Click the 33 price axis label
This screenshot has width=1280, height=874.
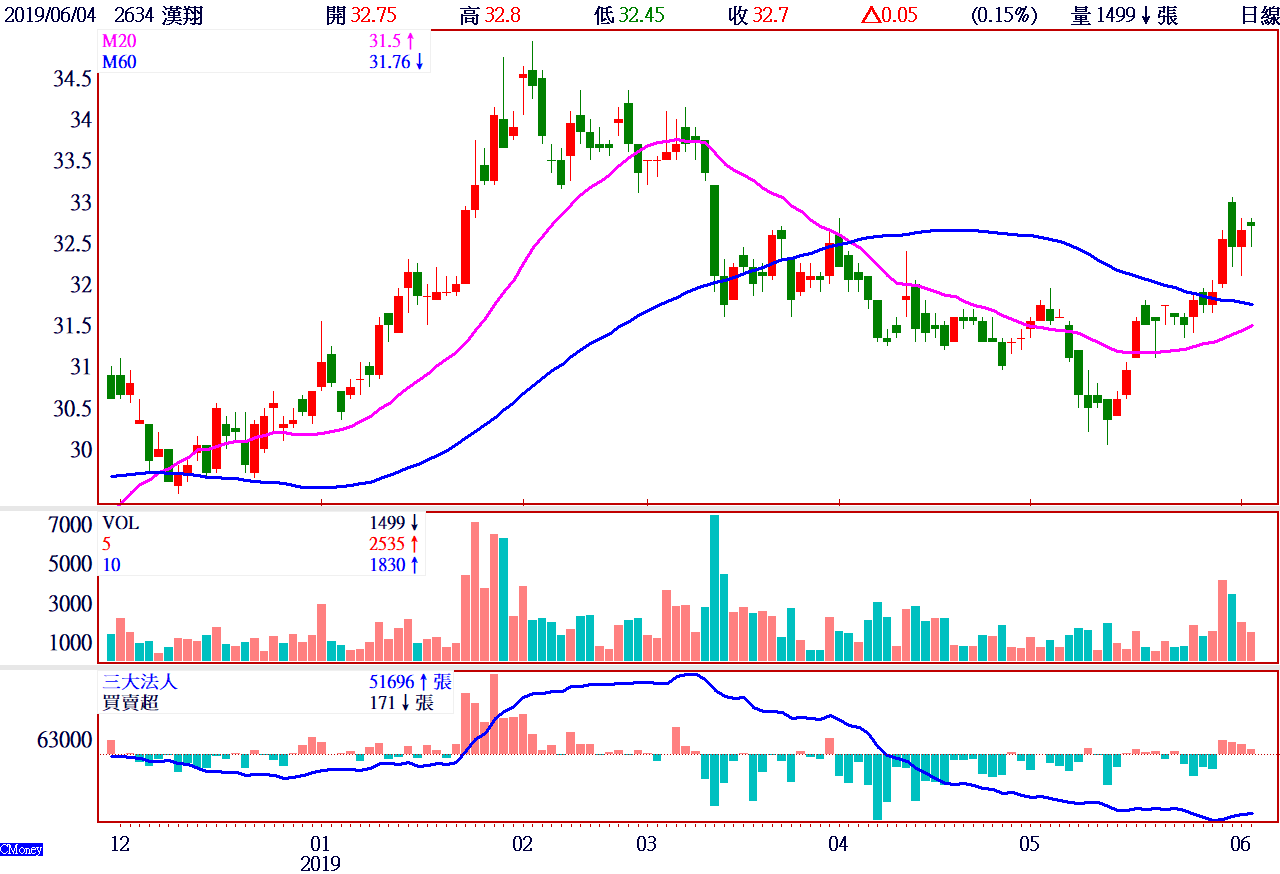(81, 203)
